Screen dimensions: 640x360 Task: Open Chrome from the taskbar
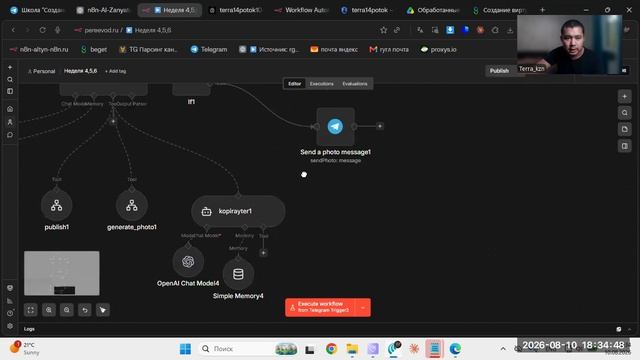click(x=331, y=349)
